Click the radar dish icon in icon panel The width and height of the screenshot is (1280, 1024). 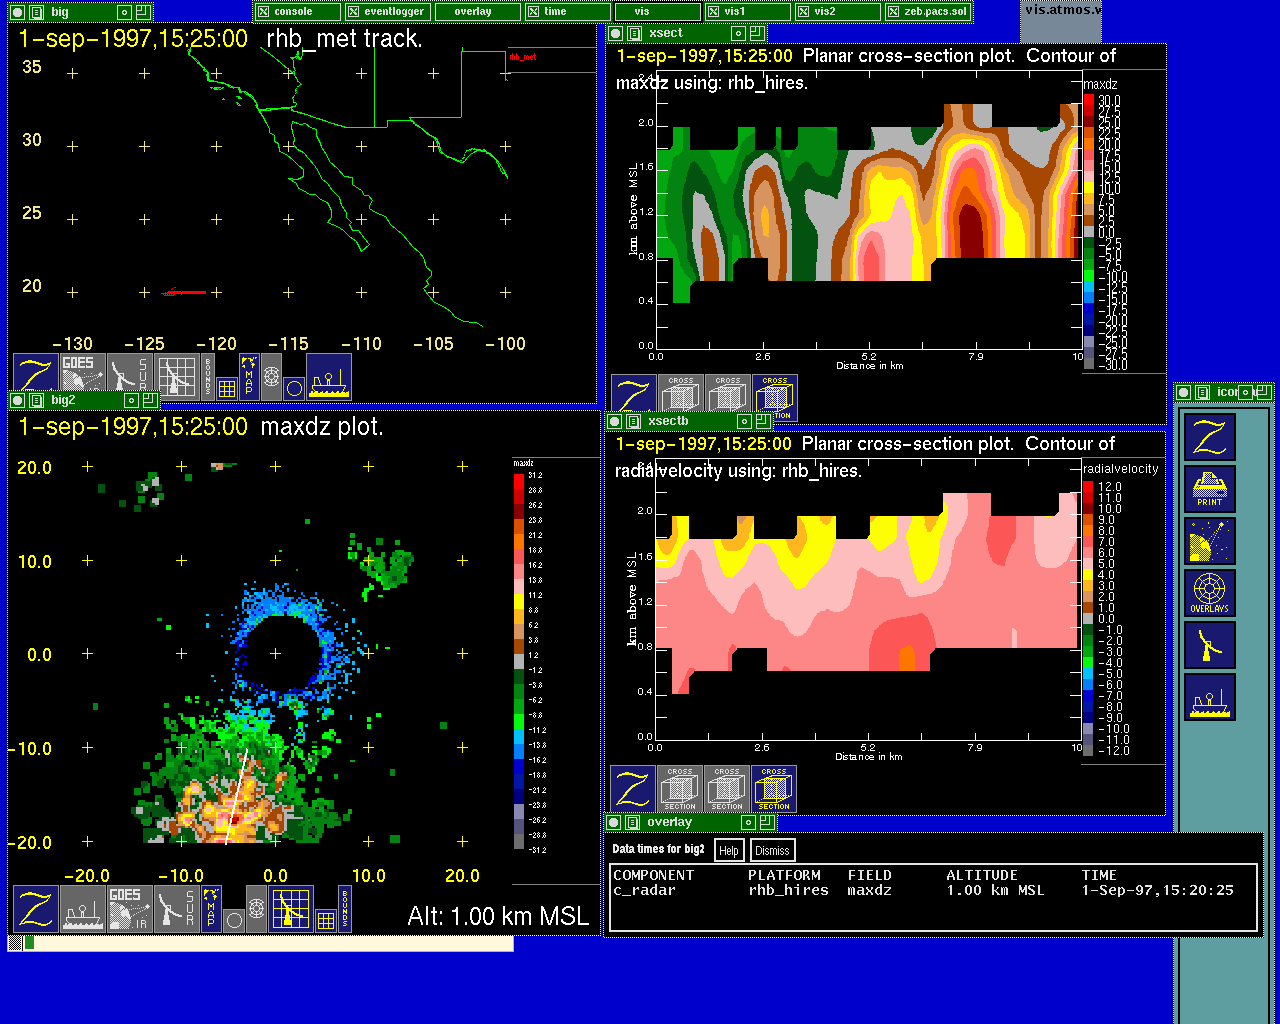pyautogui.click(x=1209, y=645)
